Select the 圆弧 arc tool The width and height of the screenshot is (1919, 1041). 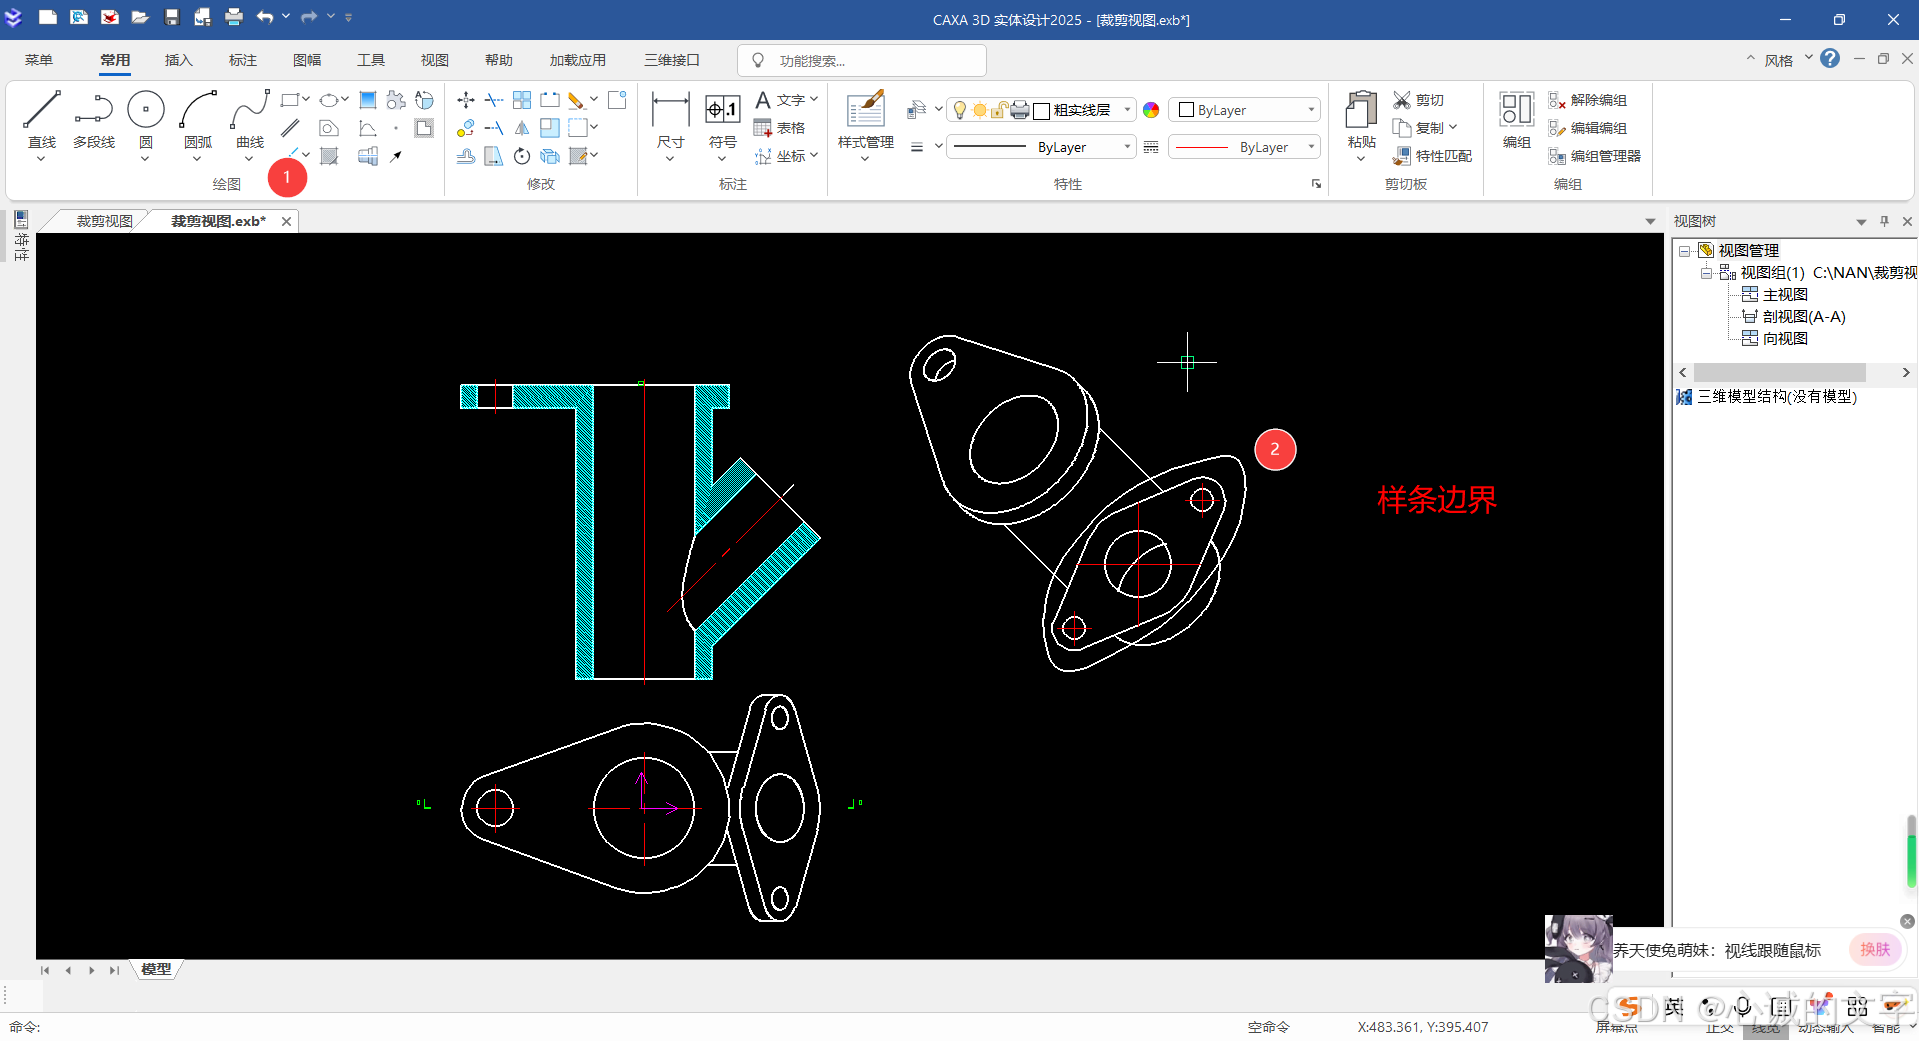click(198, 119)
